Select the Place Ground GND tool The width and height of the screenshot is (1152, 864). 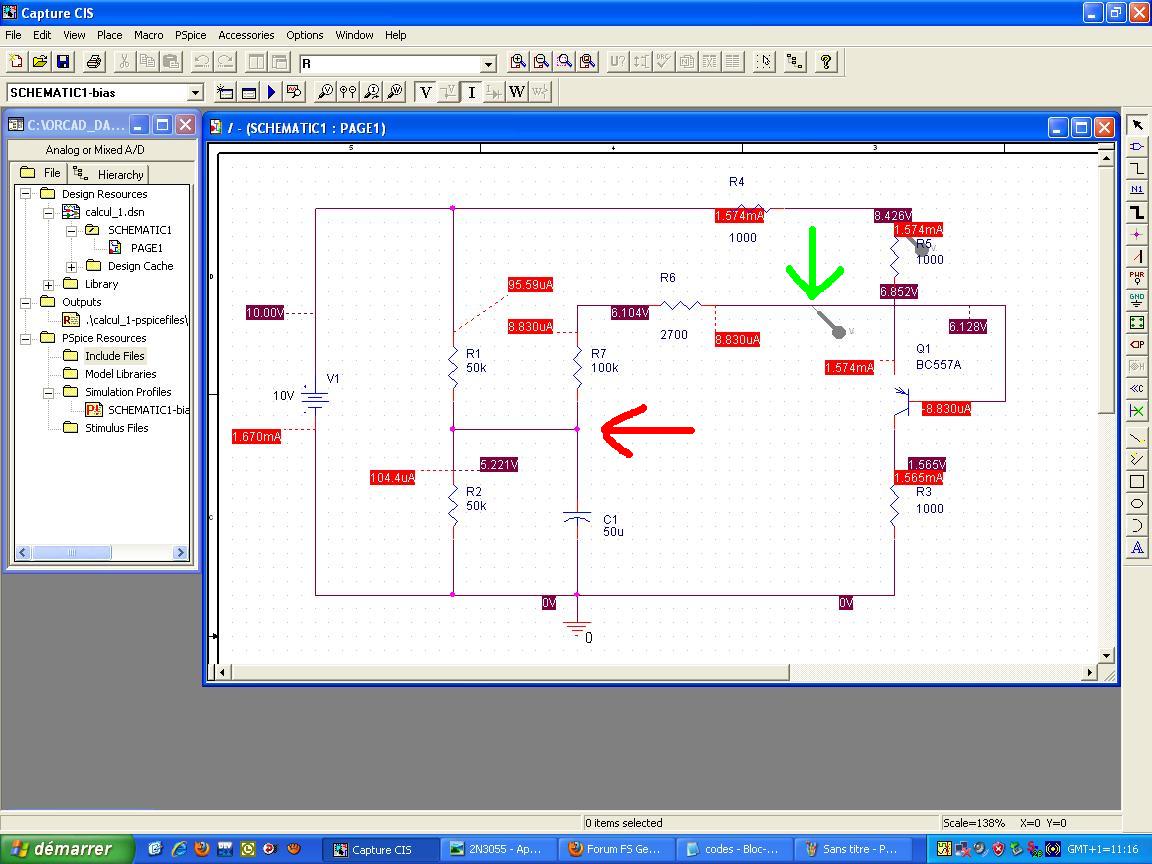1137,300
